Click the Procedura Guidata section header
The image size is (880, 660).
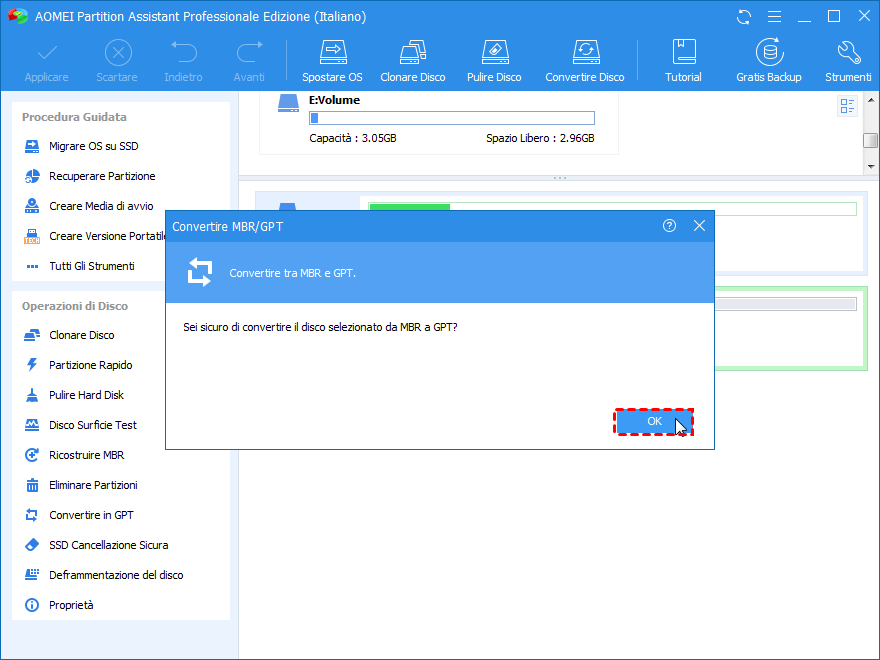(74, 117)
